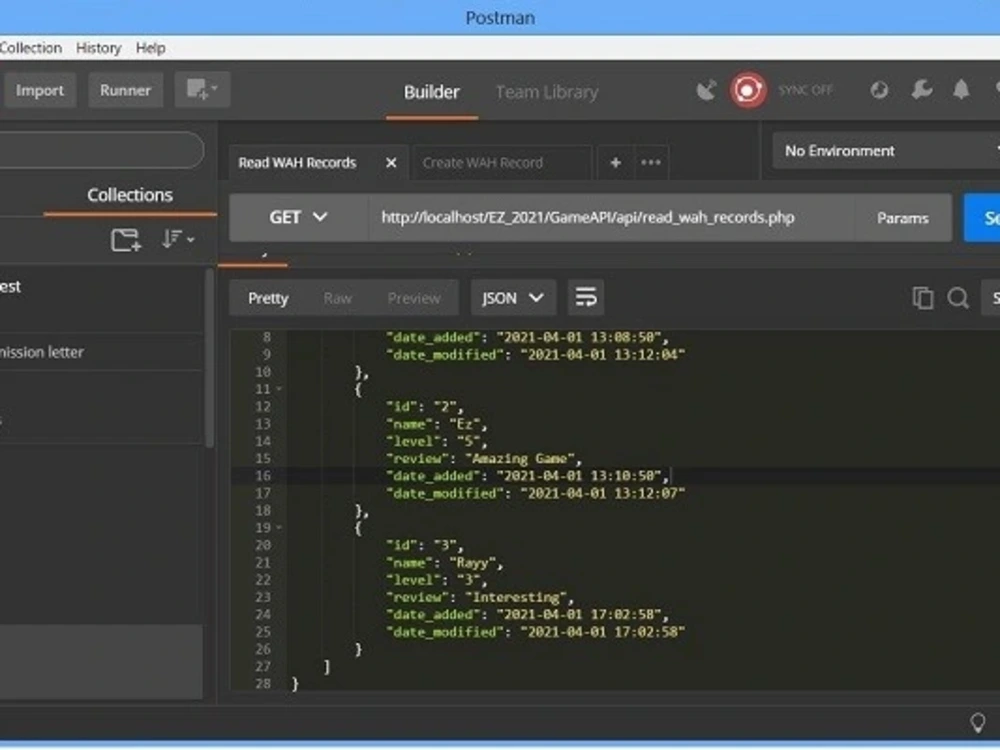The width and height of the screenshot is (1000, 750).
Task: Click the "name": "Rayy" line
Action: point(445,563)
